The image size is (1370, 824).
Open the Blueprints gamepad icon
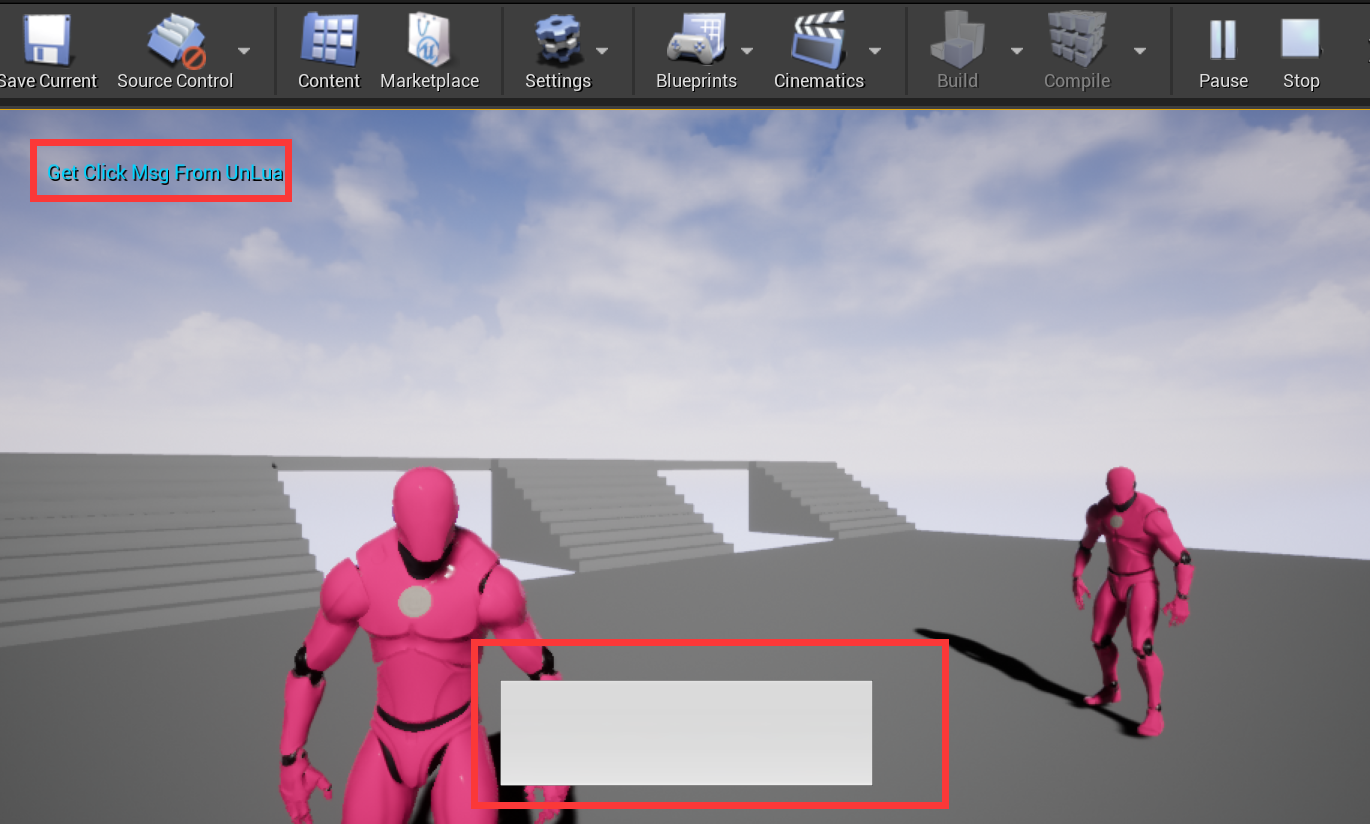coord(695,40)
